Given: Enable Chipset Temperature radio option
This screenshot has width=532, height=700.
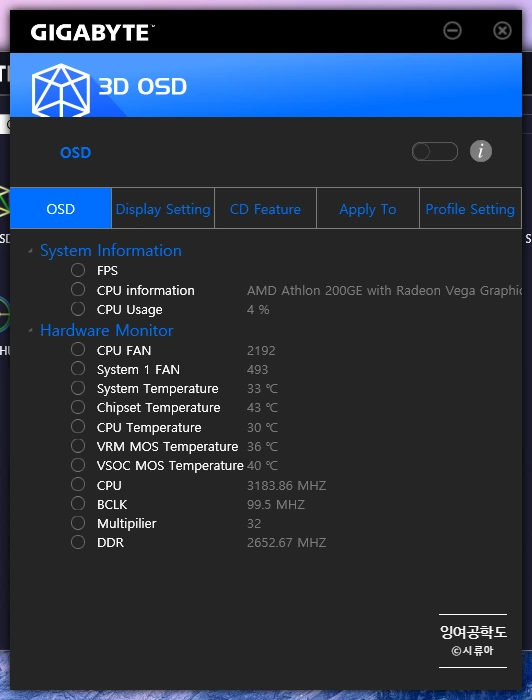Looking at the screenshot, I should pos(78,407).
